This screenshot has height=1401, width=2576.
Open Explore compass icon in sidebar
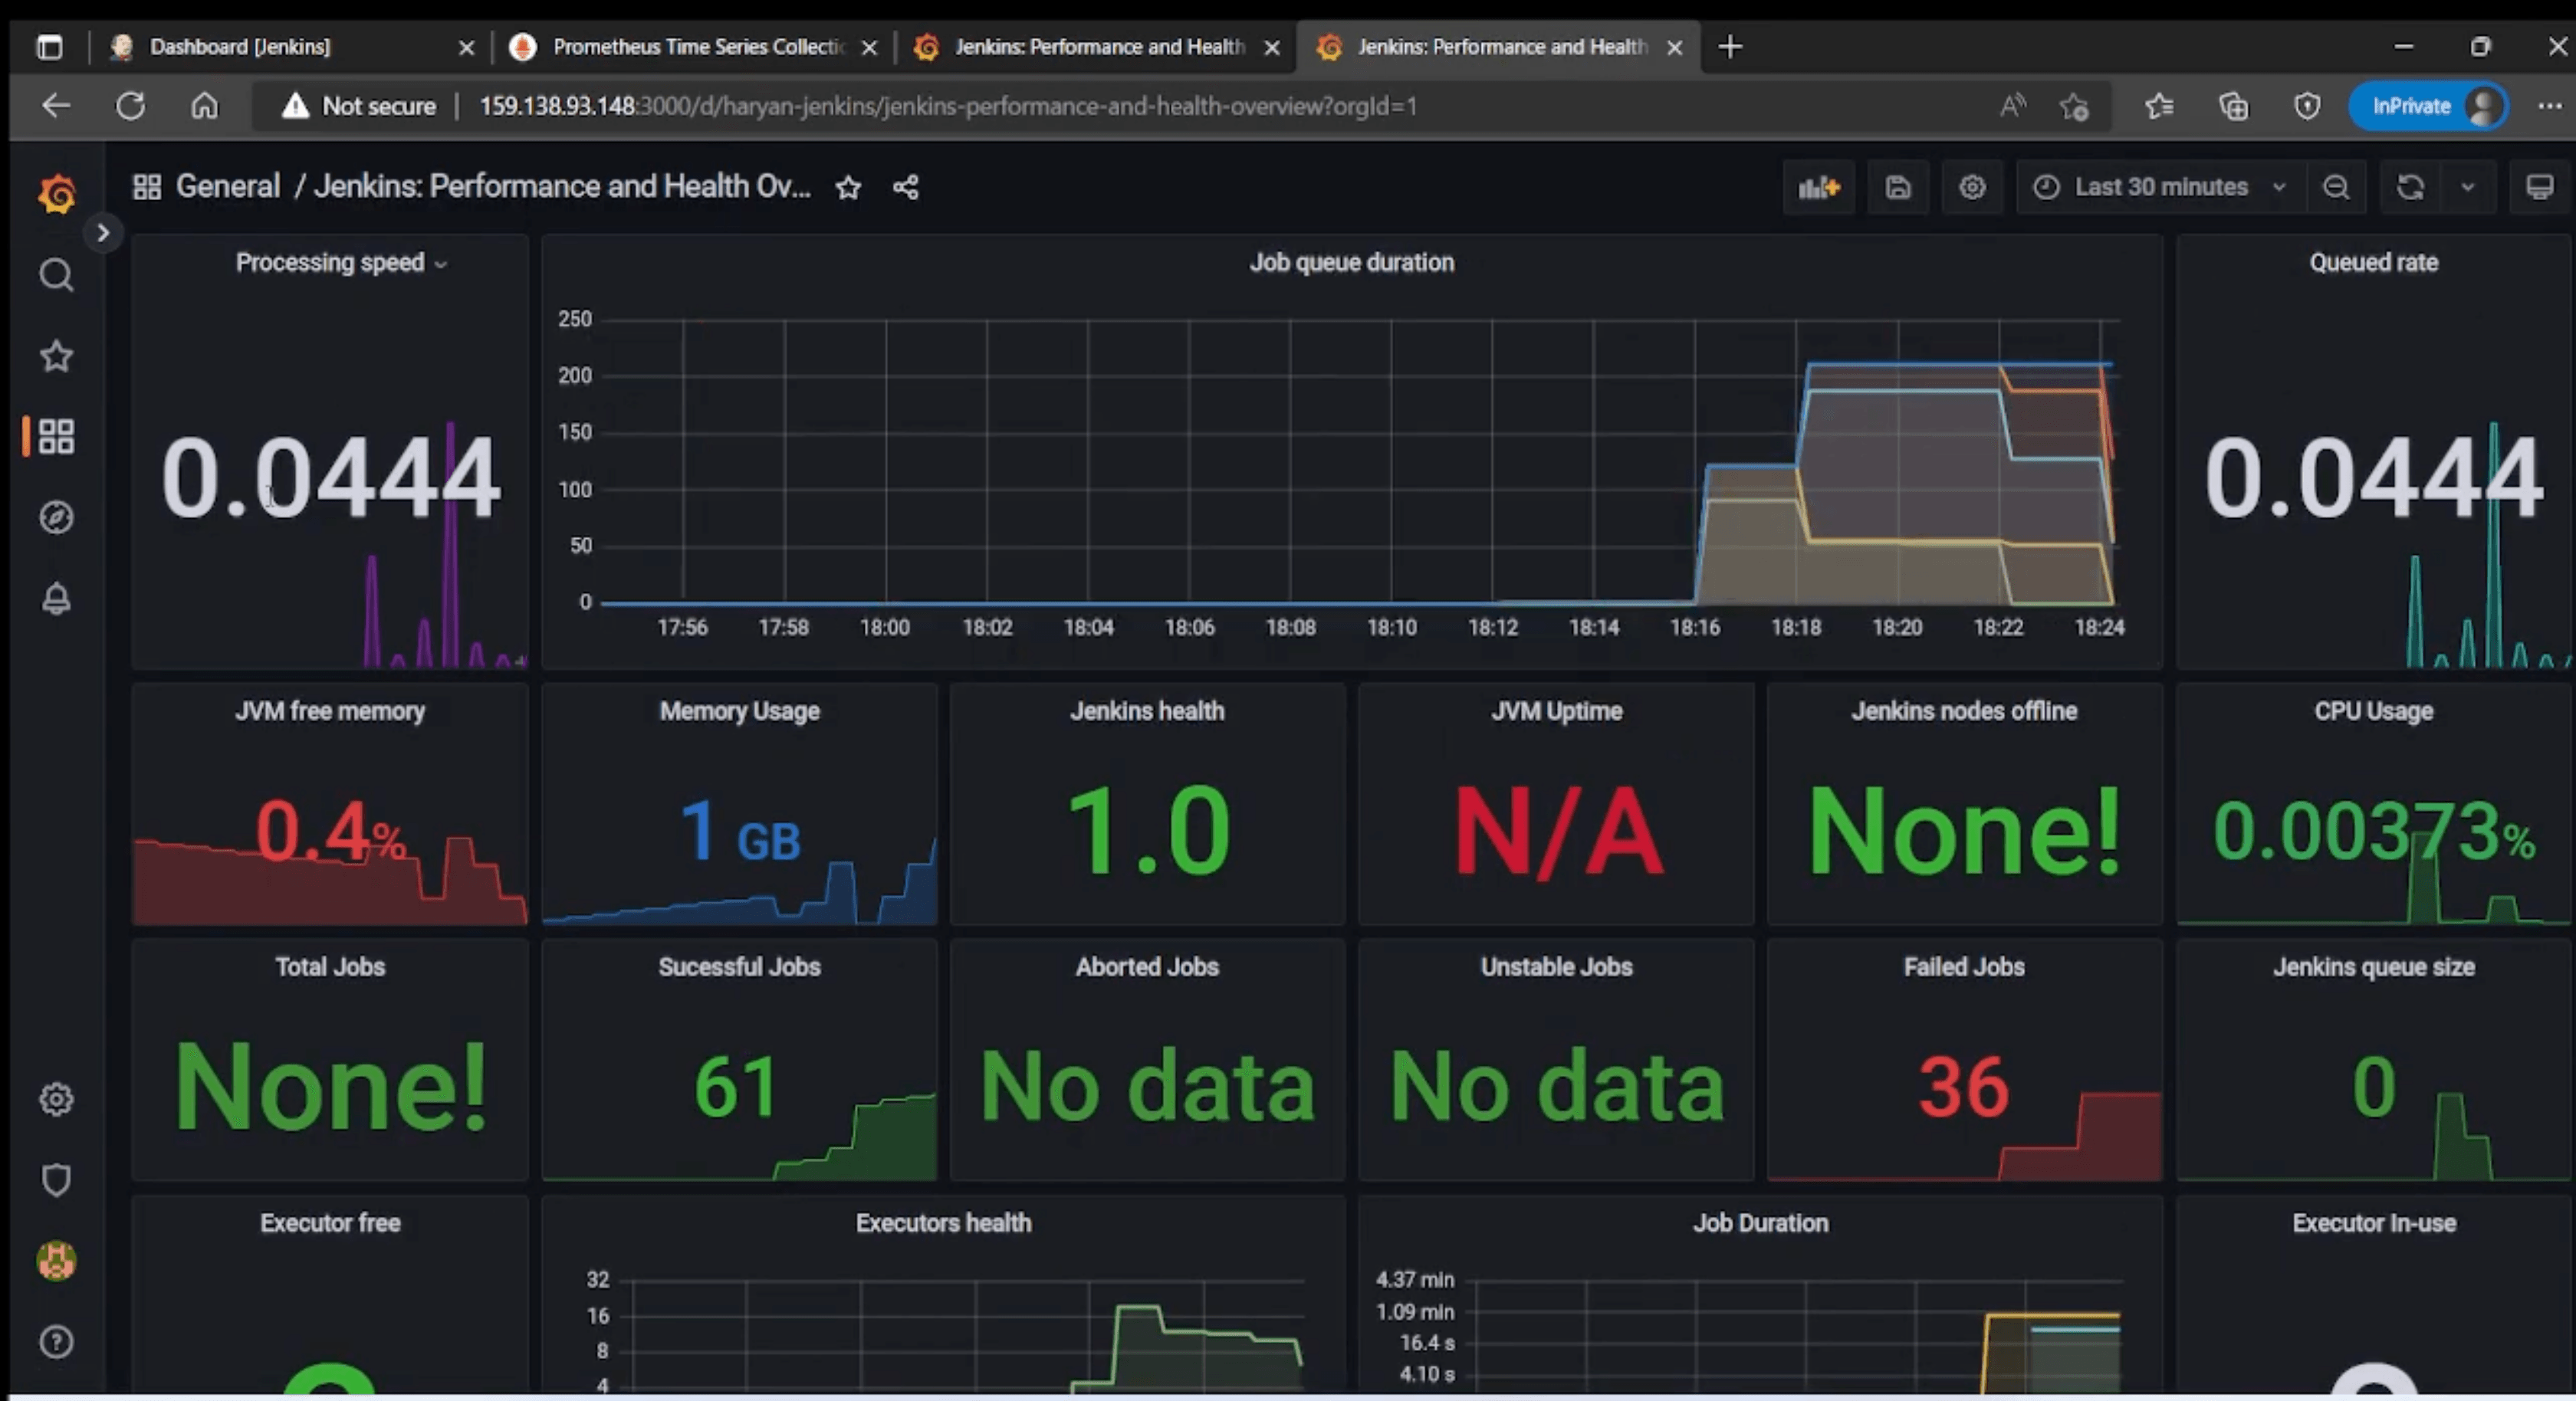coord(56,517)
